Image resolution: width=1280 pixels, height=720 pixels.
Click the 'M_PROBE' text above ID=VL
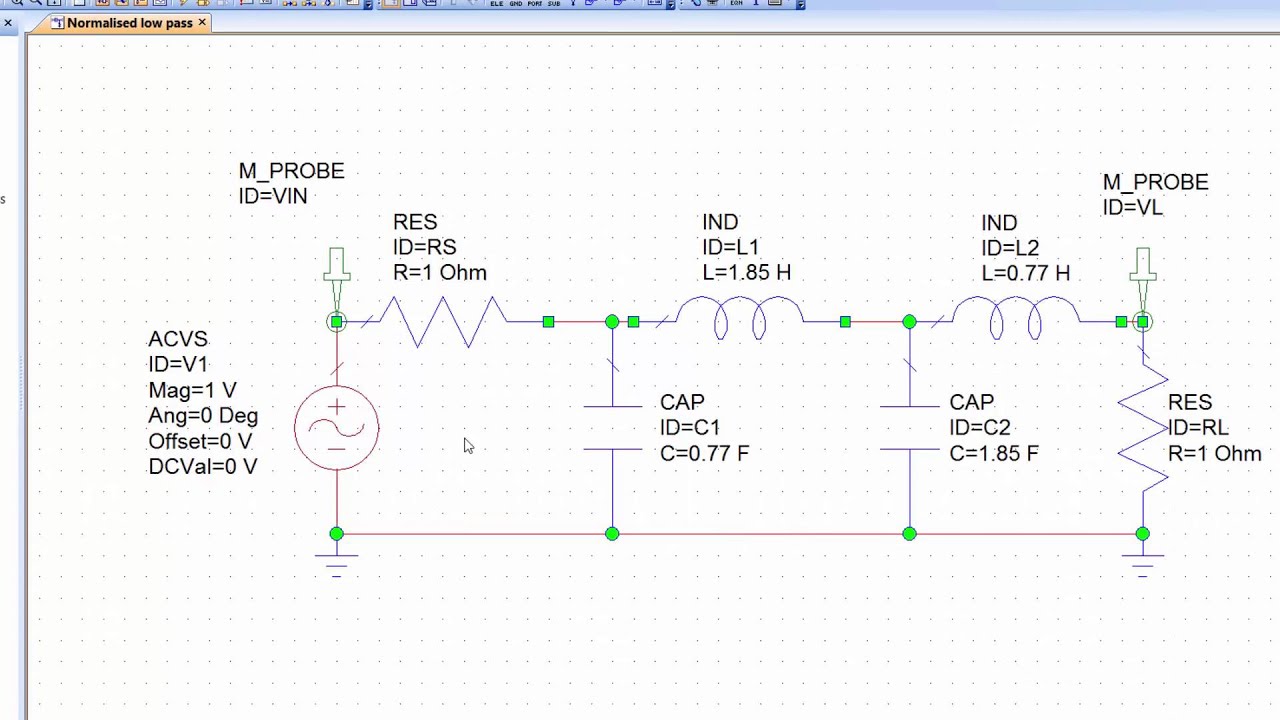click(1155, 182)
